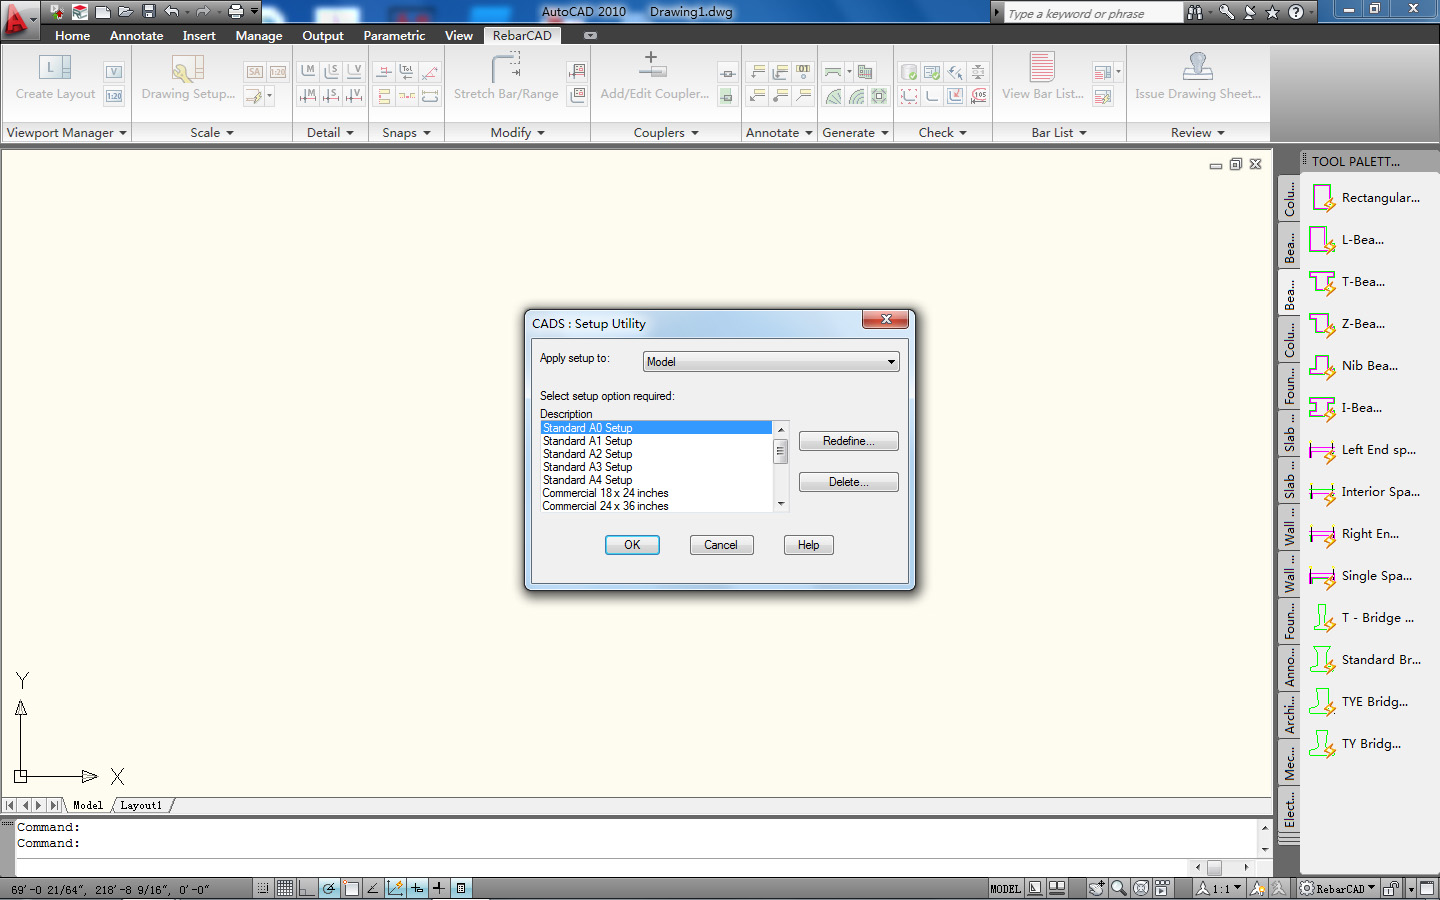
Task: Toggle Lineweight display in status bar
Action: tap(439, 888)
